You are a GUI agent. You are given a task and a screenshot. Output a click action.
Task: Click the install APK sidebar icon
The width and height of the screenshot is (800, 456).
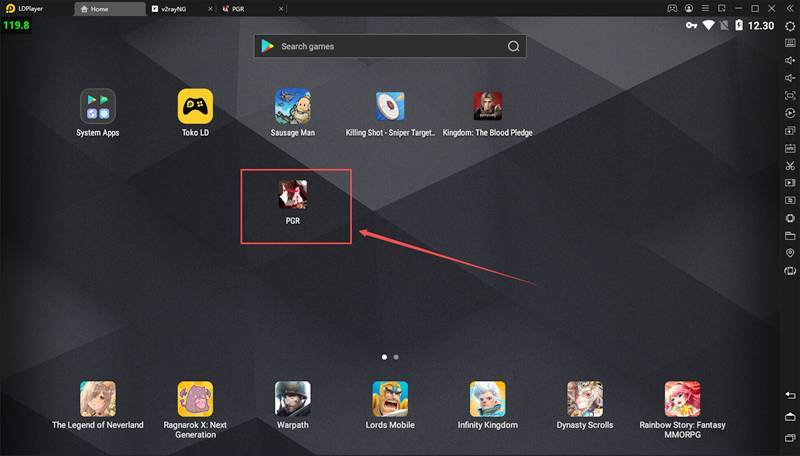[790, 148]
